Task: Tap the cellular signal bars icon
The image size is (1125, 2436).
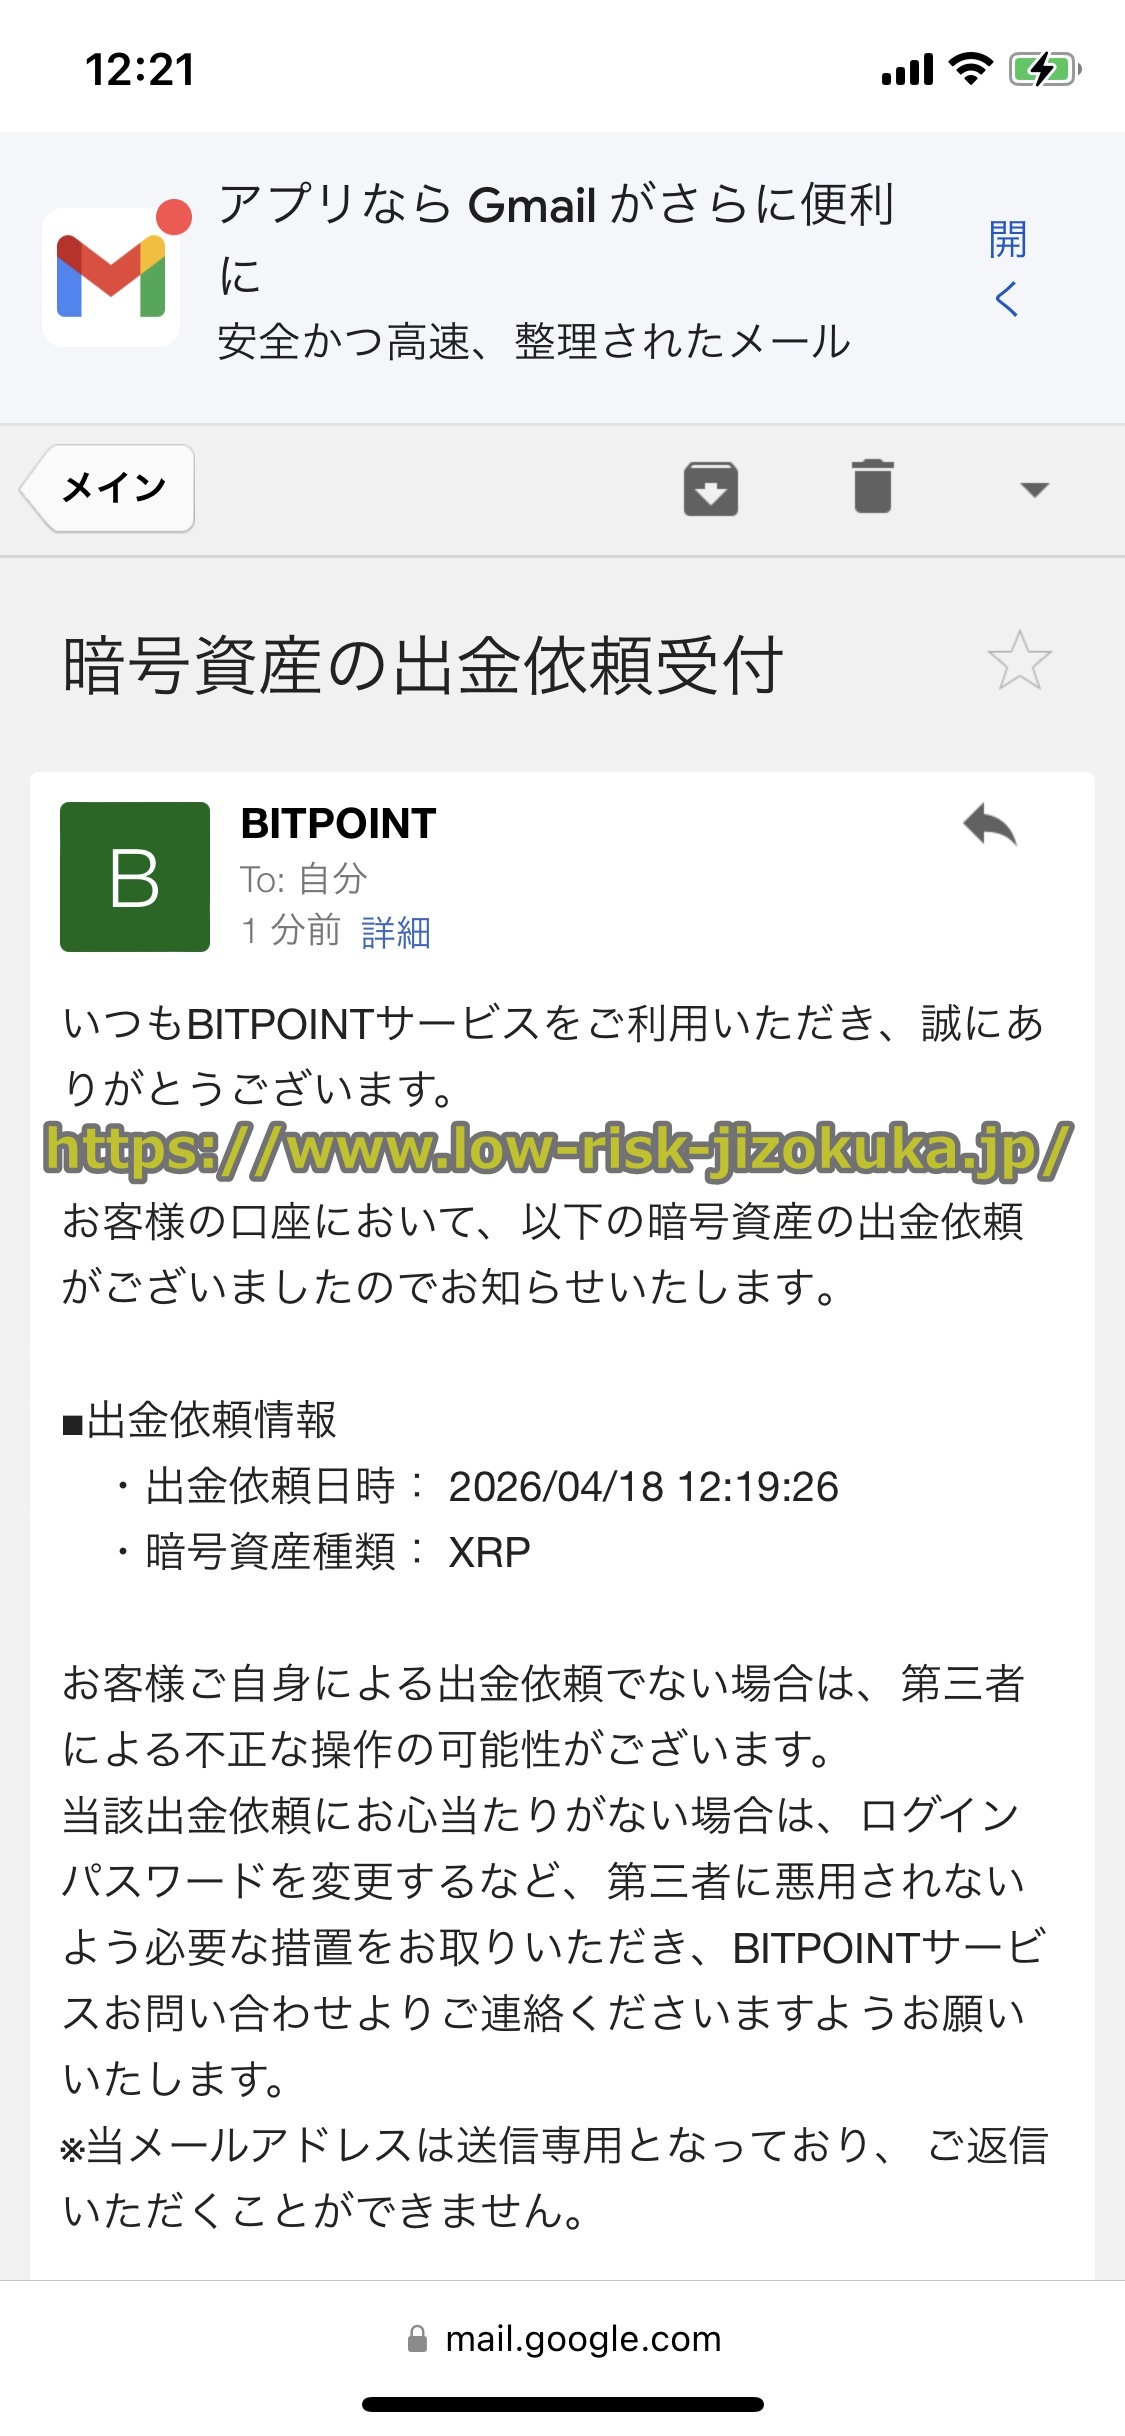Action: click(x=907, y=70)
